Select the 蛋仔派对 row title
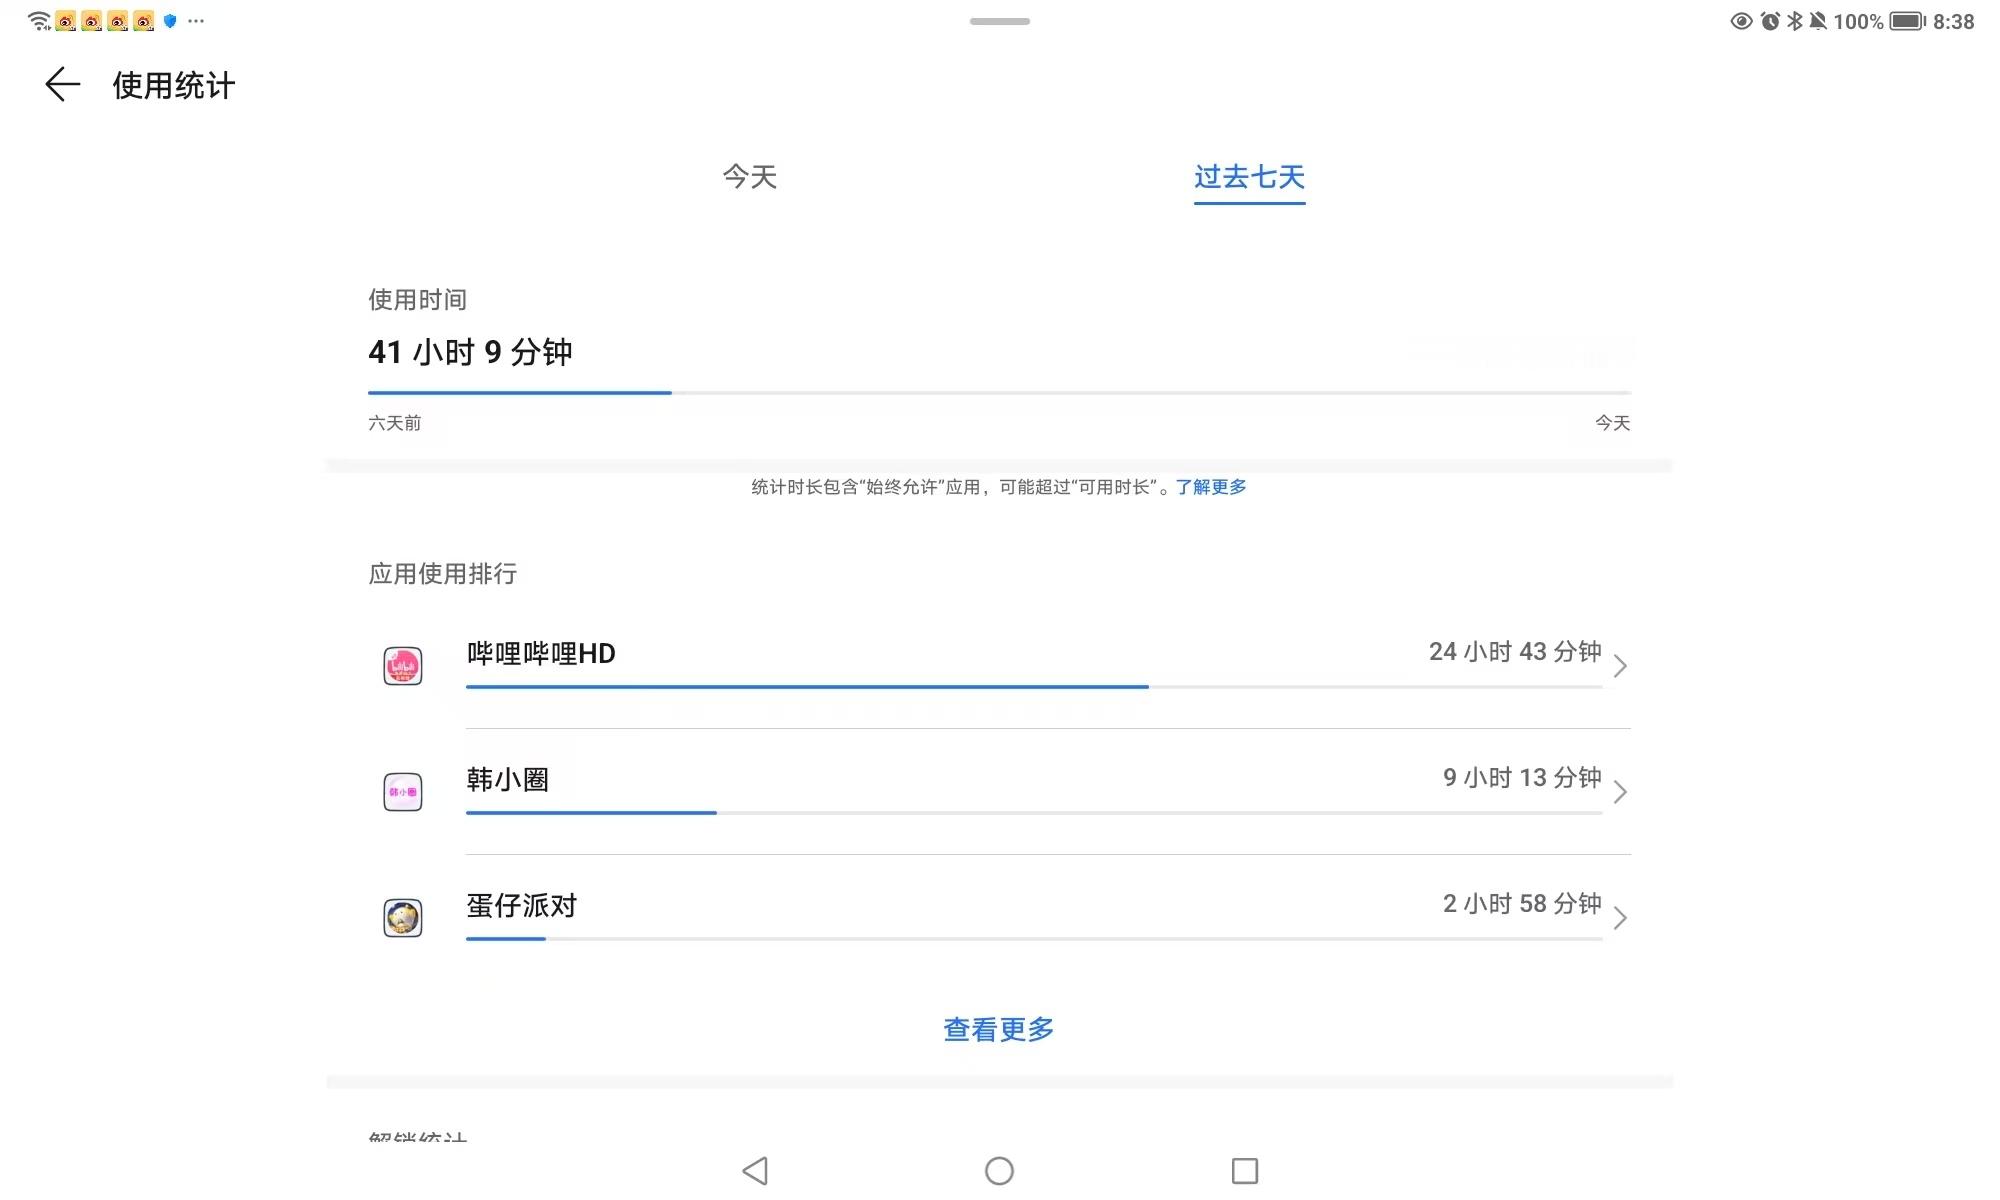This screenshot has height=1200, width=2000. tap(522, 906)
